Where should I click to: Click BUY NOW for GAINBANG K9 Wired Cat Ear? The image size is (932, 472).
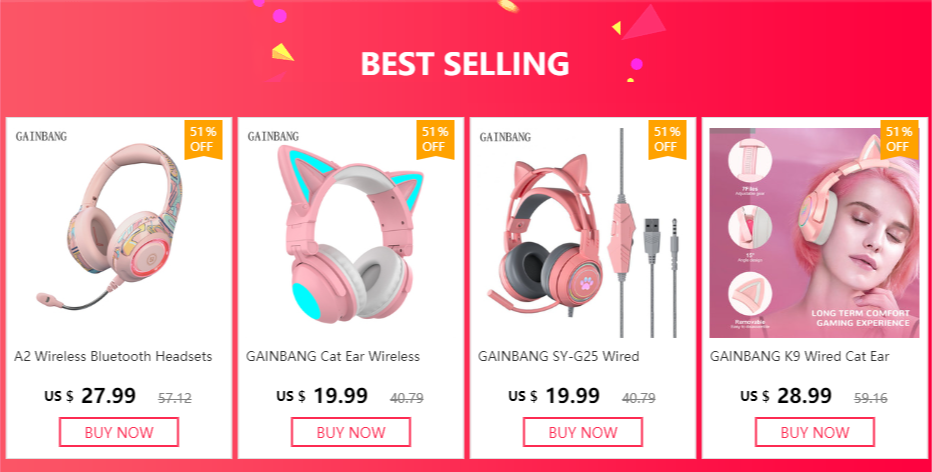click(x=814, y=432)
